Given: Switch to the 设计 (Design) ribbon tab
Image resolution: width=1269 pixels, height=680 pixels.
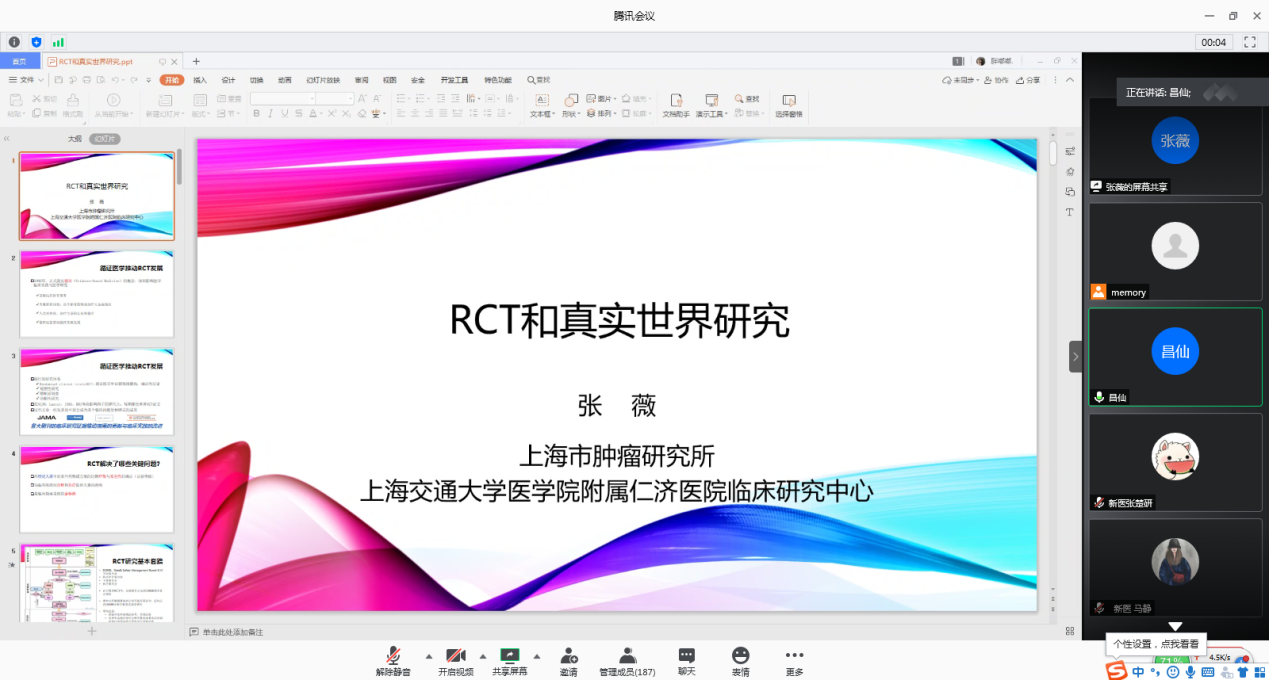Looking at the screenshot, I should pos(228,80).
